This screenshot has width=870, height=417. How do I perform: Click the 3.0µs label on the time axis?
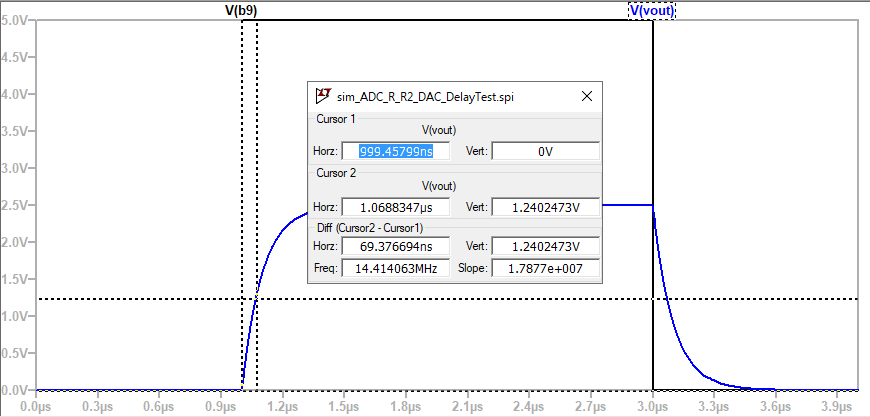pyautogui.click(x=652, y=407)
